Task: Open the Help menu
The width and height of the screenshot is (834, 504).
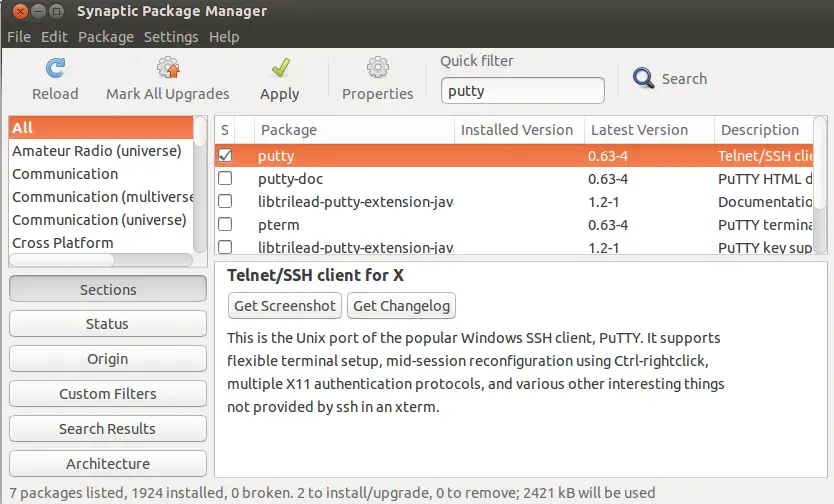Action: (x=224, y=37)
